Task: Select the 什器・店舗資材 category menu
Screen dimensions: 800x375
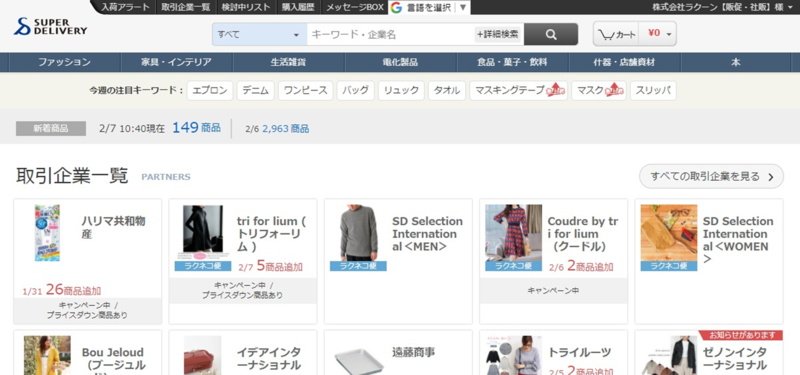Action: (624, 62)
